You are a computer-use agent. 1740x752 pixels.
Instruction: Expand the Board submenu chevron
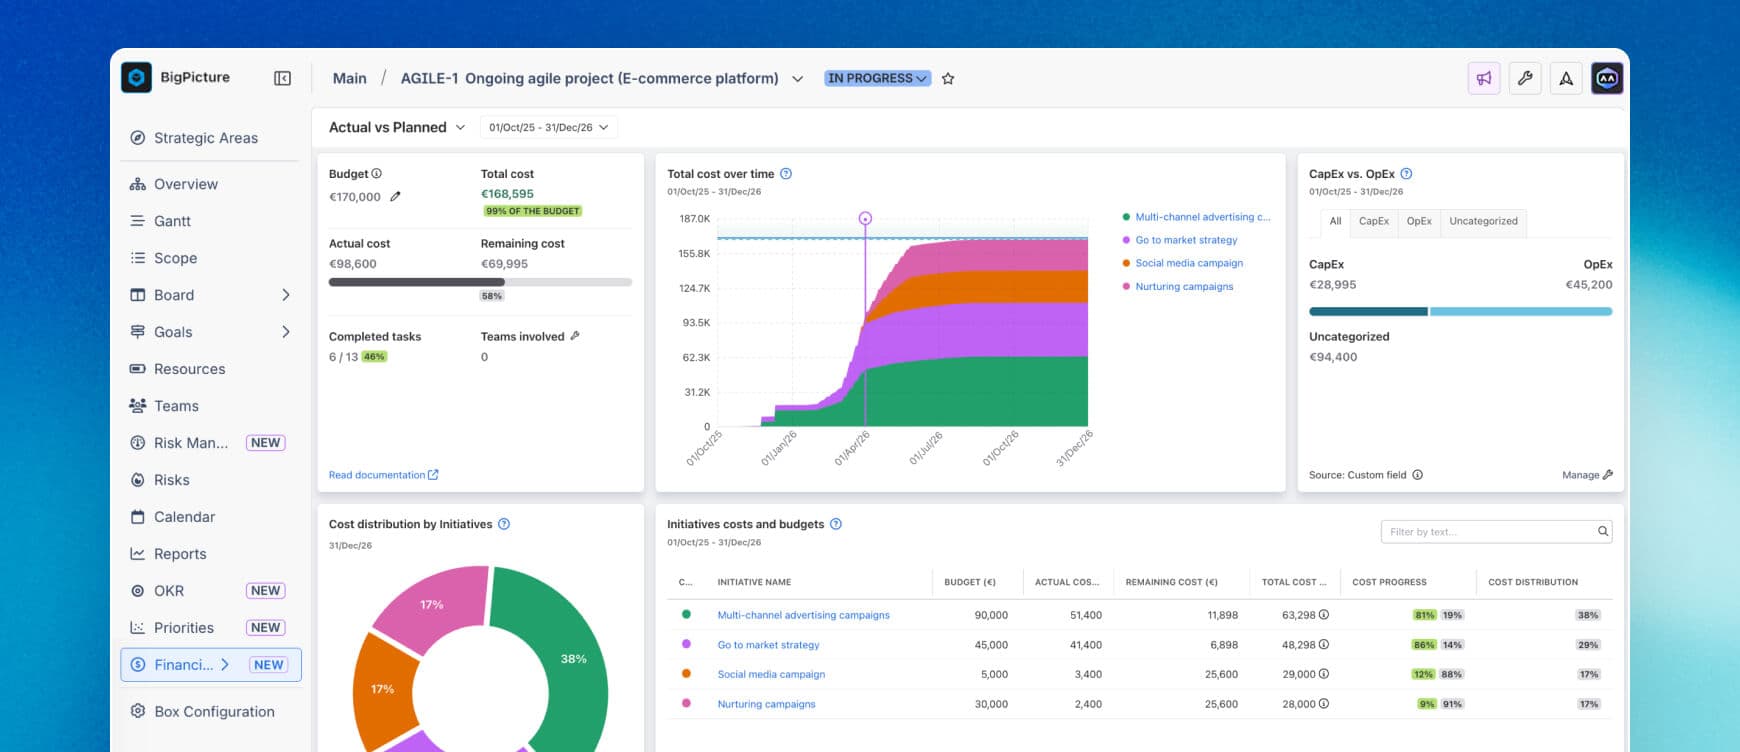pyautogui.click(x=286, y=295)
